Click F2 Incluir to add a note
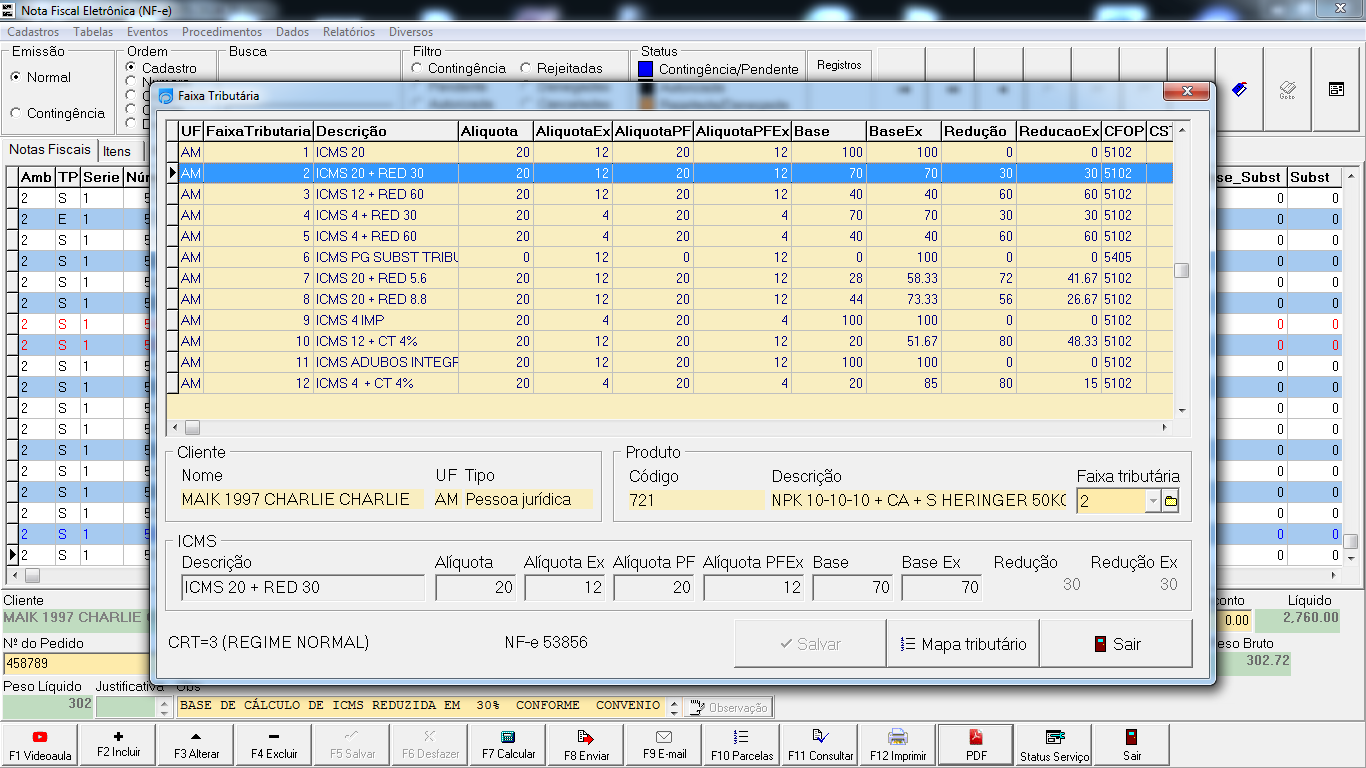The height and width of the screenshot is (768, 1366). click(119, 745)
